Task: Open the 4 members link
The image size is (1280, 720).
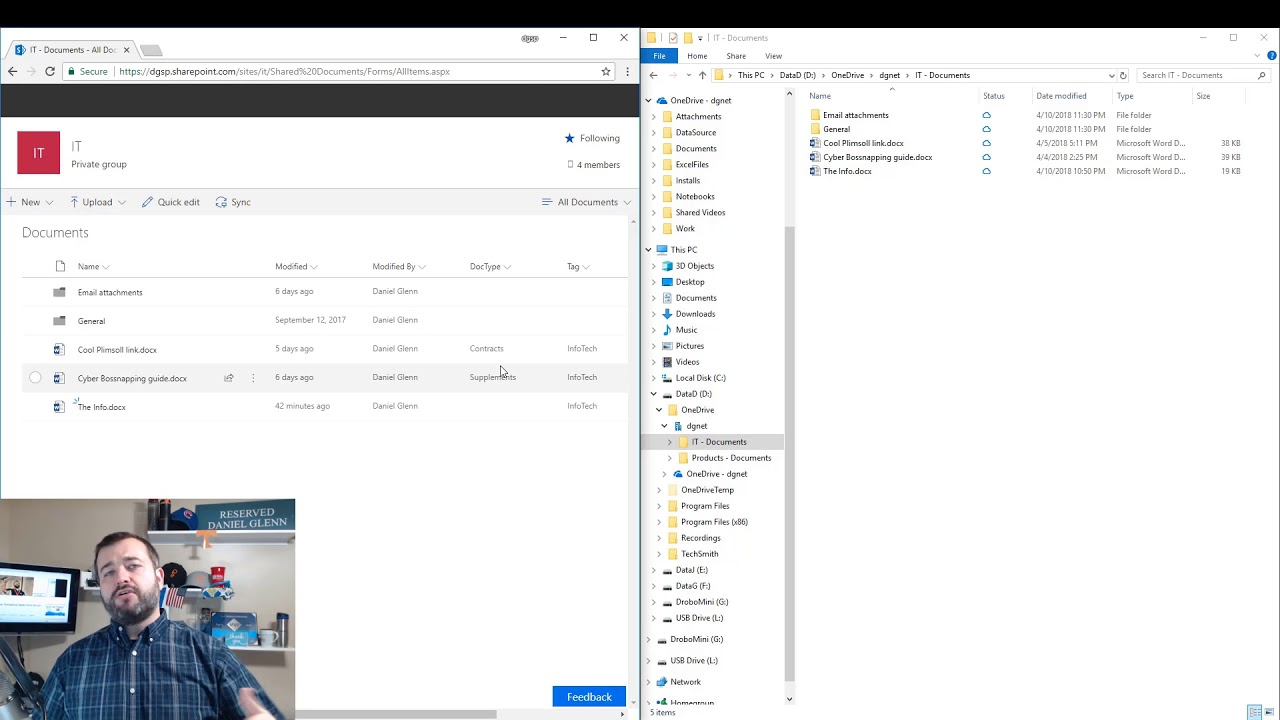Action: click(597, 164)
